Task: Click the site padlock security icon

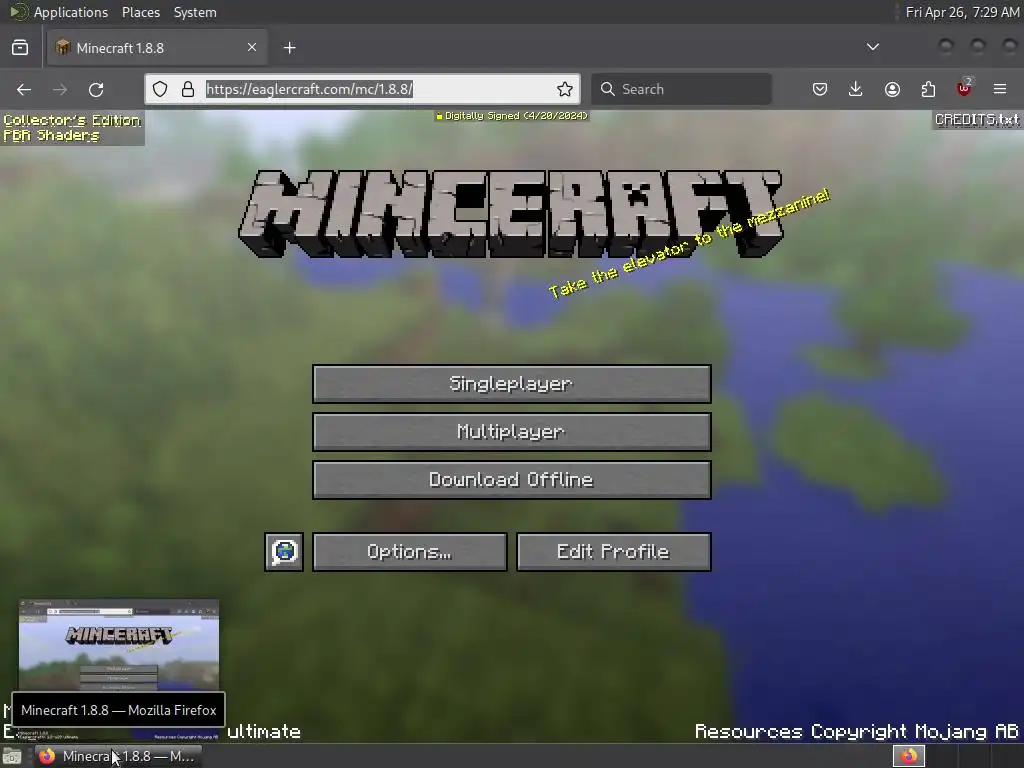Action: 188,89
